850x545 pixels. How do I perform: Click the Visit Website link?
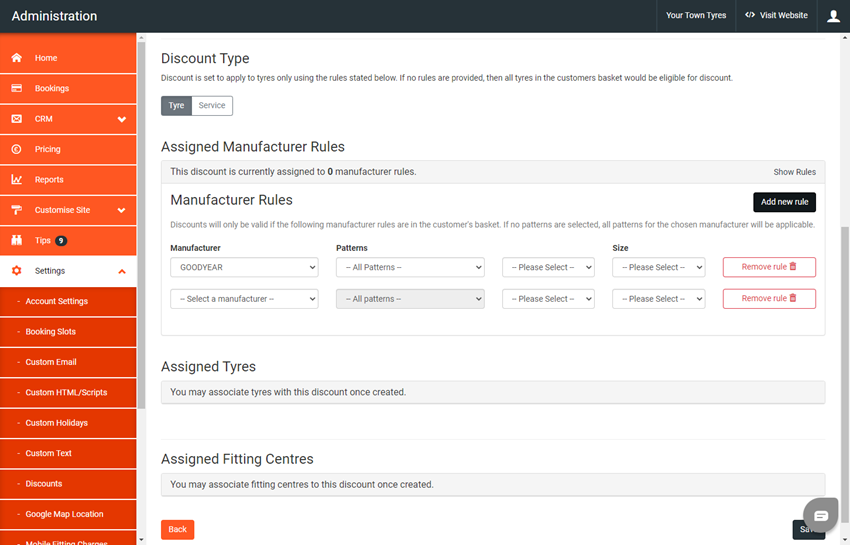coord(776,16)
